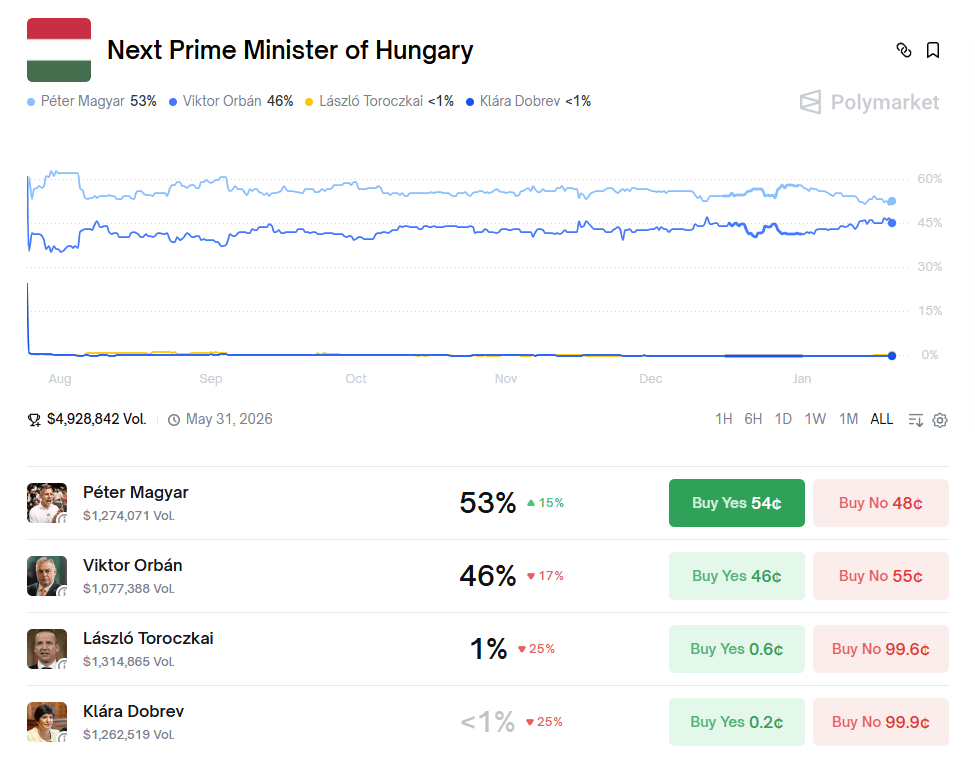Click the chart sort/filter icon
975x779 pixels.
(915, 420)
